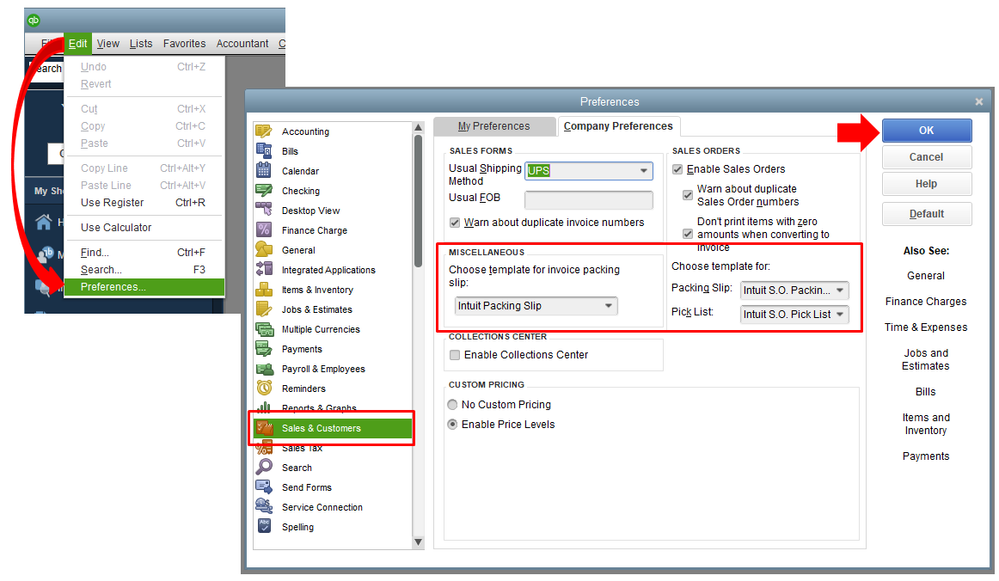999x581 pixels.
Task: Open the Finance Charge percent icon
Action: tap(264, 230)
